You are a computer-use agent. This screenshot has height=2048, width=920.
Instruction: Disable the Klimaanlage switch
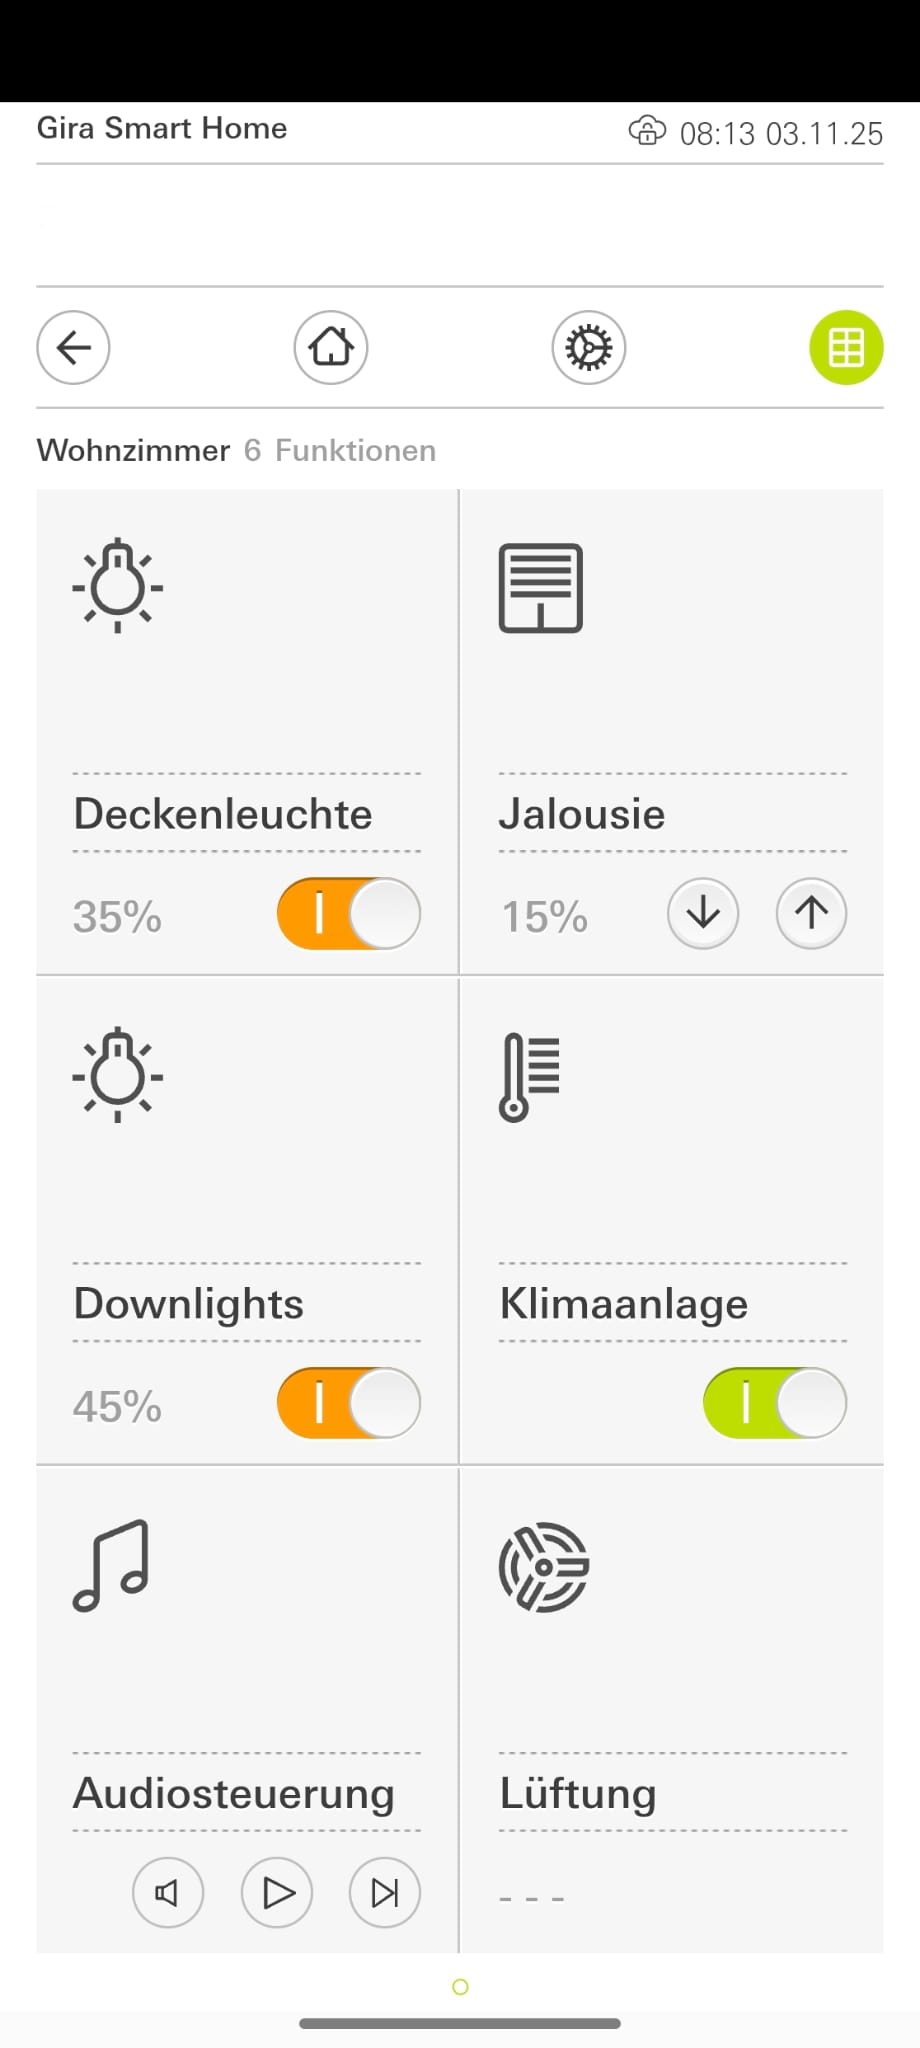775,1403
